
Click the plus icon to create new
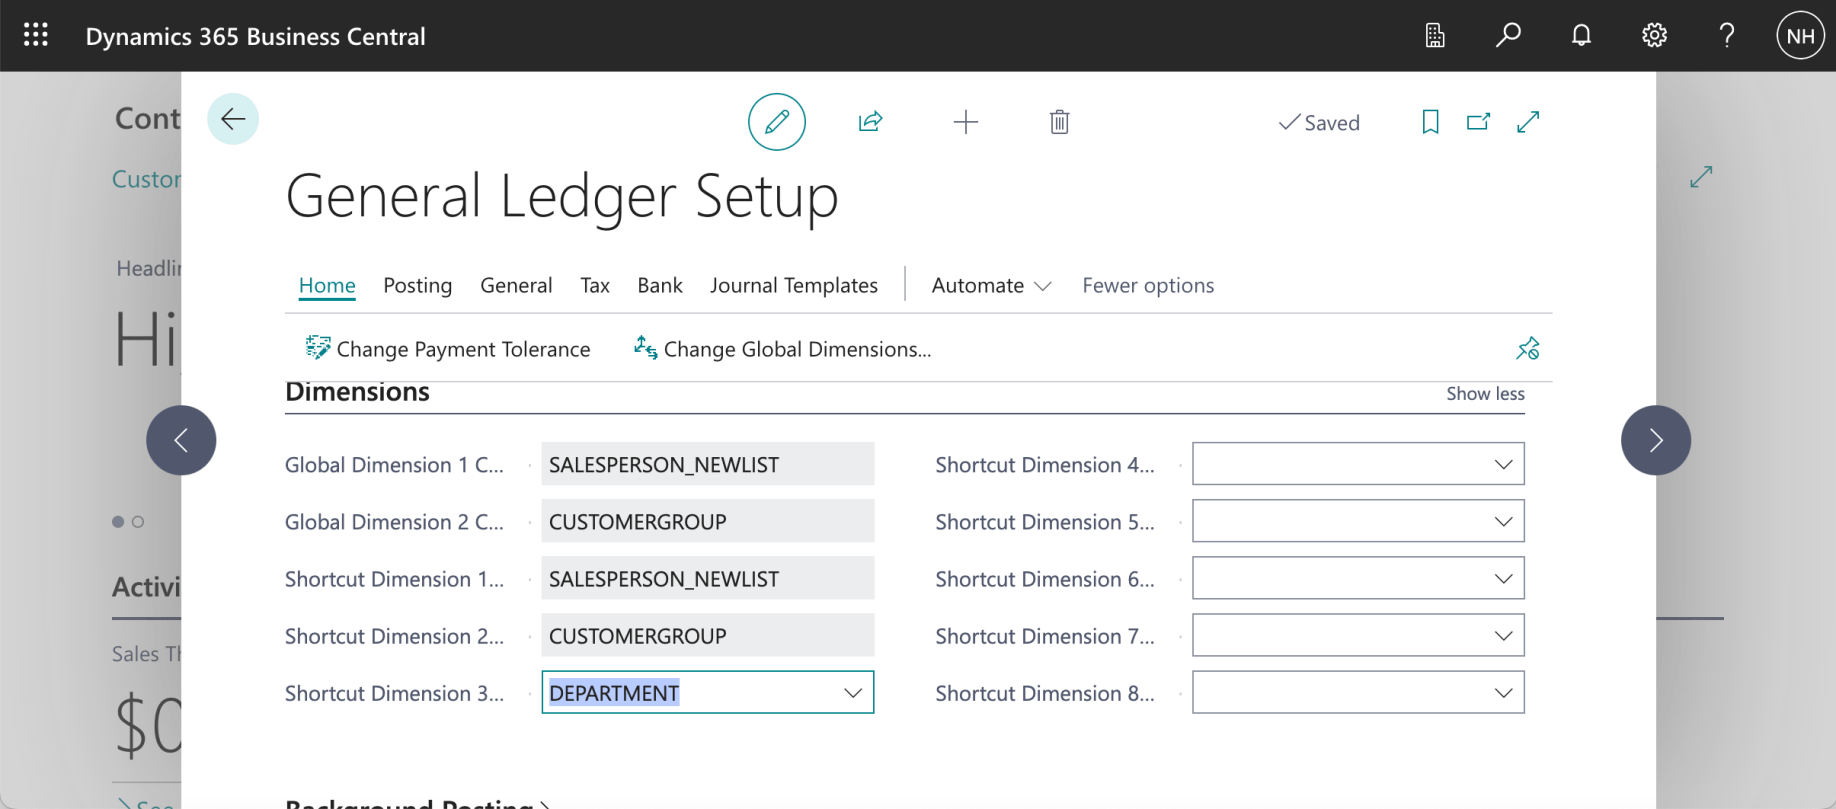point(966,122)
